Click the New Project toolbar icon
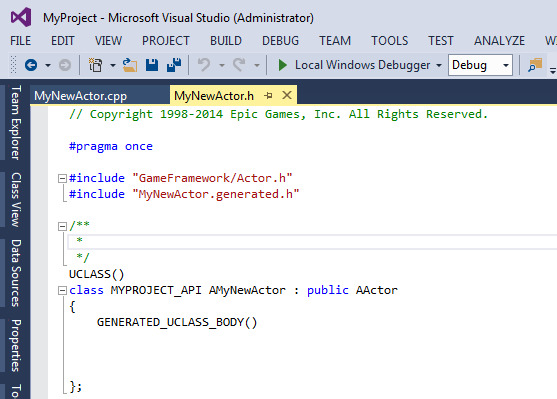The height and width of the screenshot is (399, 557). tap(95, 65)
